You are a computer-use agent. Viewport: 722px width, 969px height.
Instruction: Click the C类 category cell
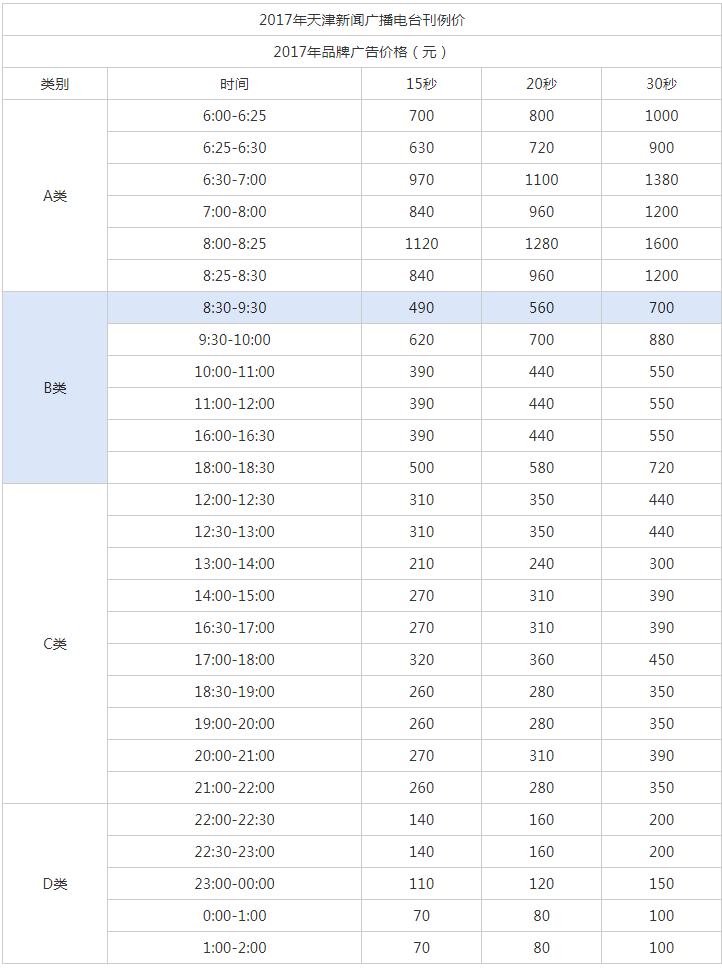(54, 643)
